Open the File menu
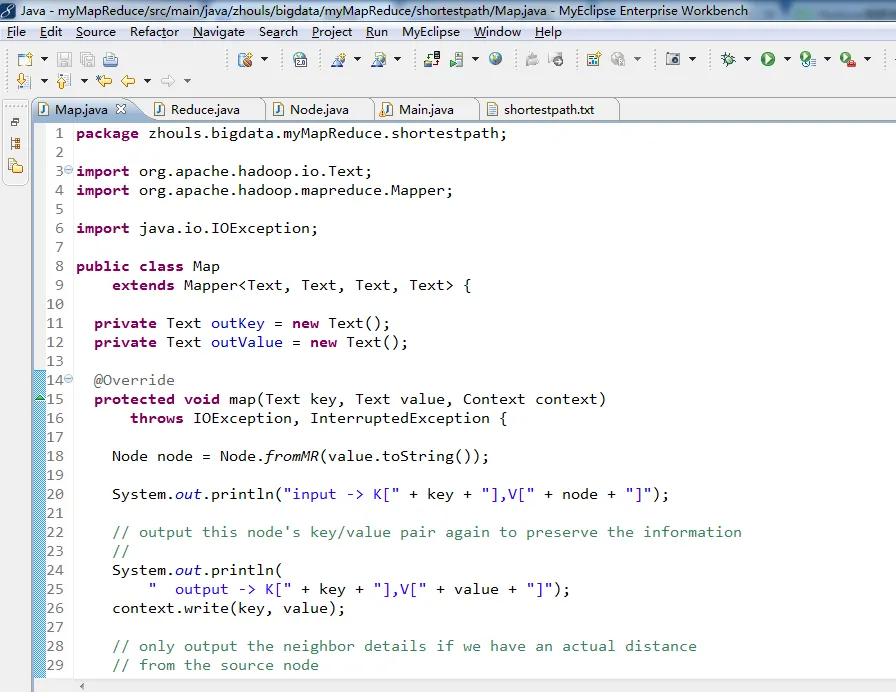 16,32
